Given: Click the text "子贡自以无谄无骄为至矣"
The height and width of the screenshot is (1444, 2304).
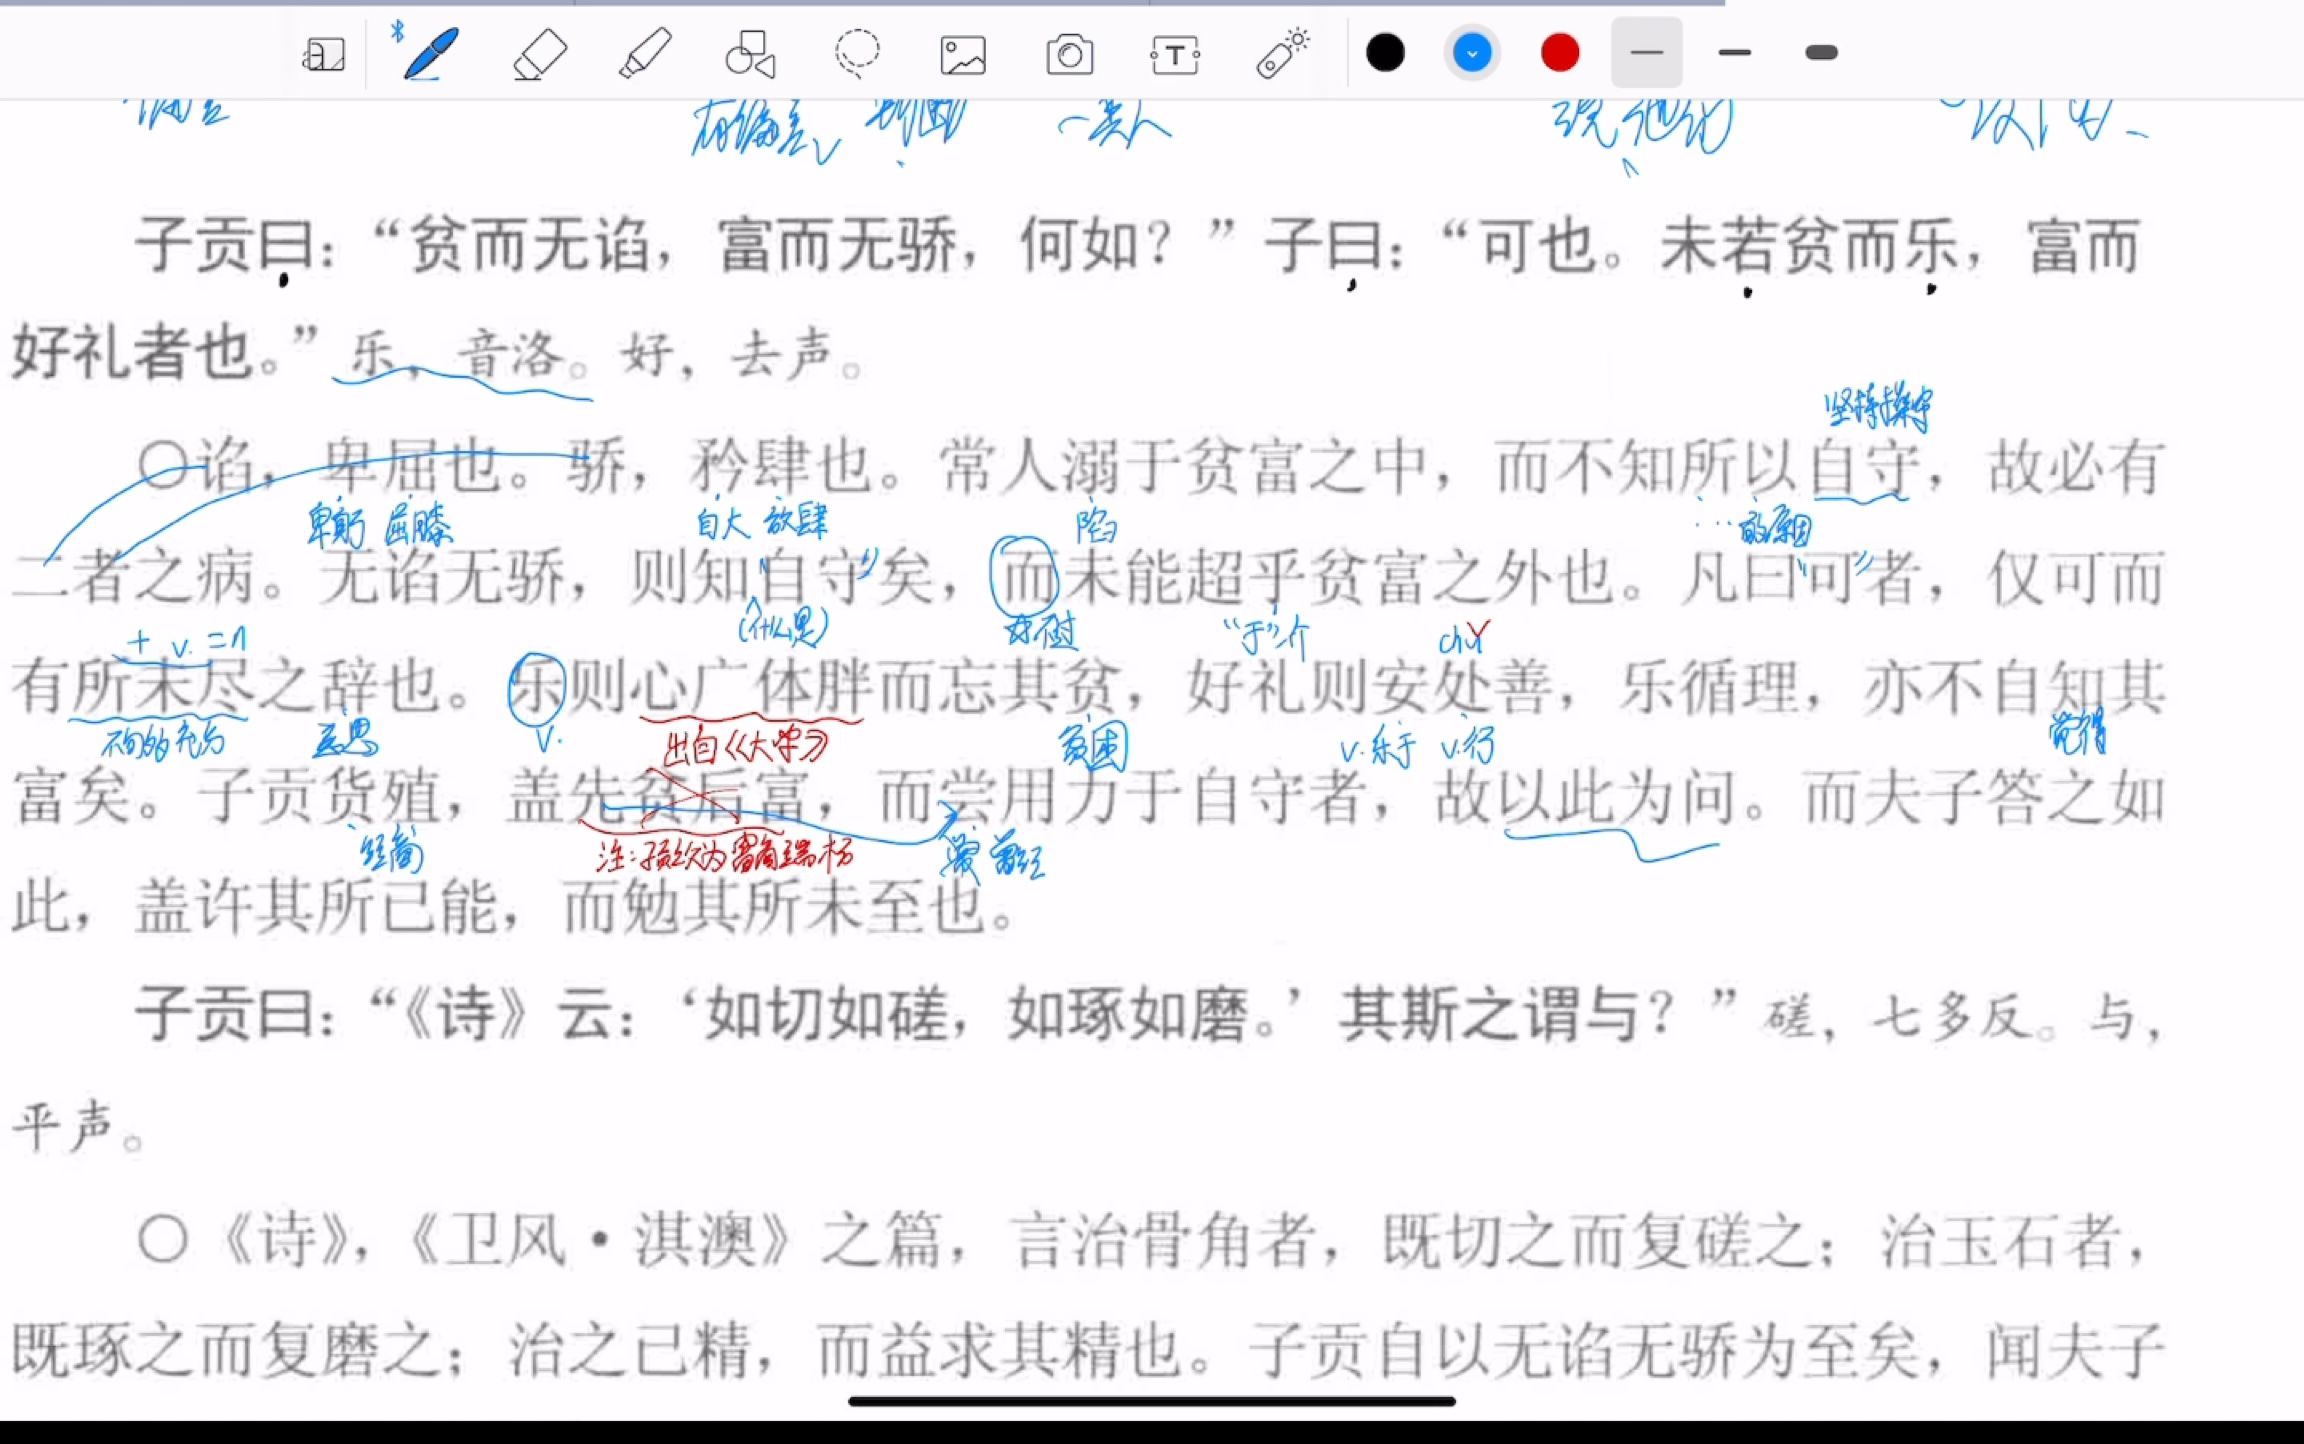Looking at the screenshot, I should pos(1584,1350).
